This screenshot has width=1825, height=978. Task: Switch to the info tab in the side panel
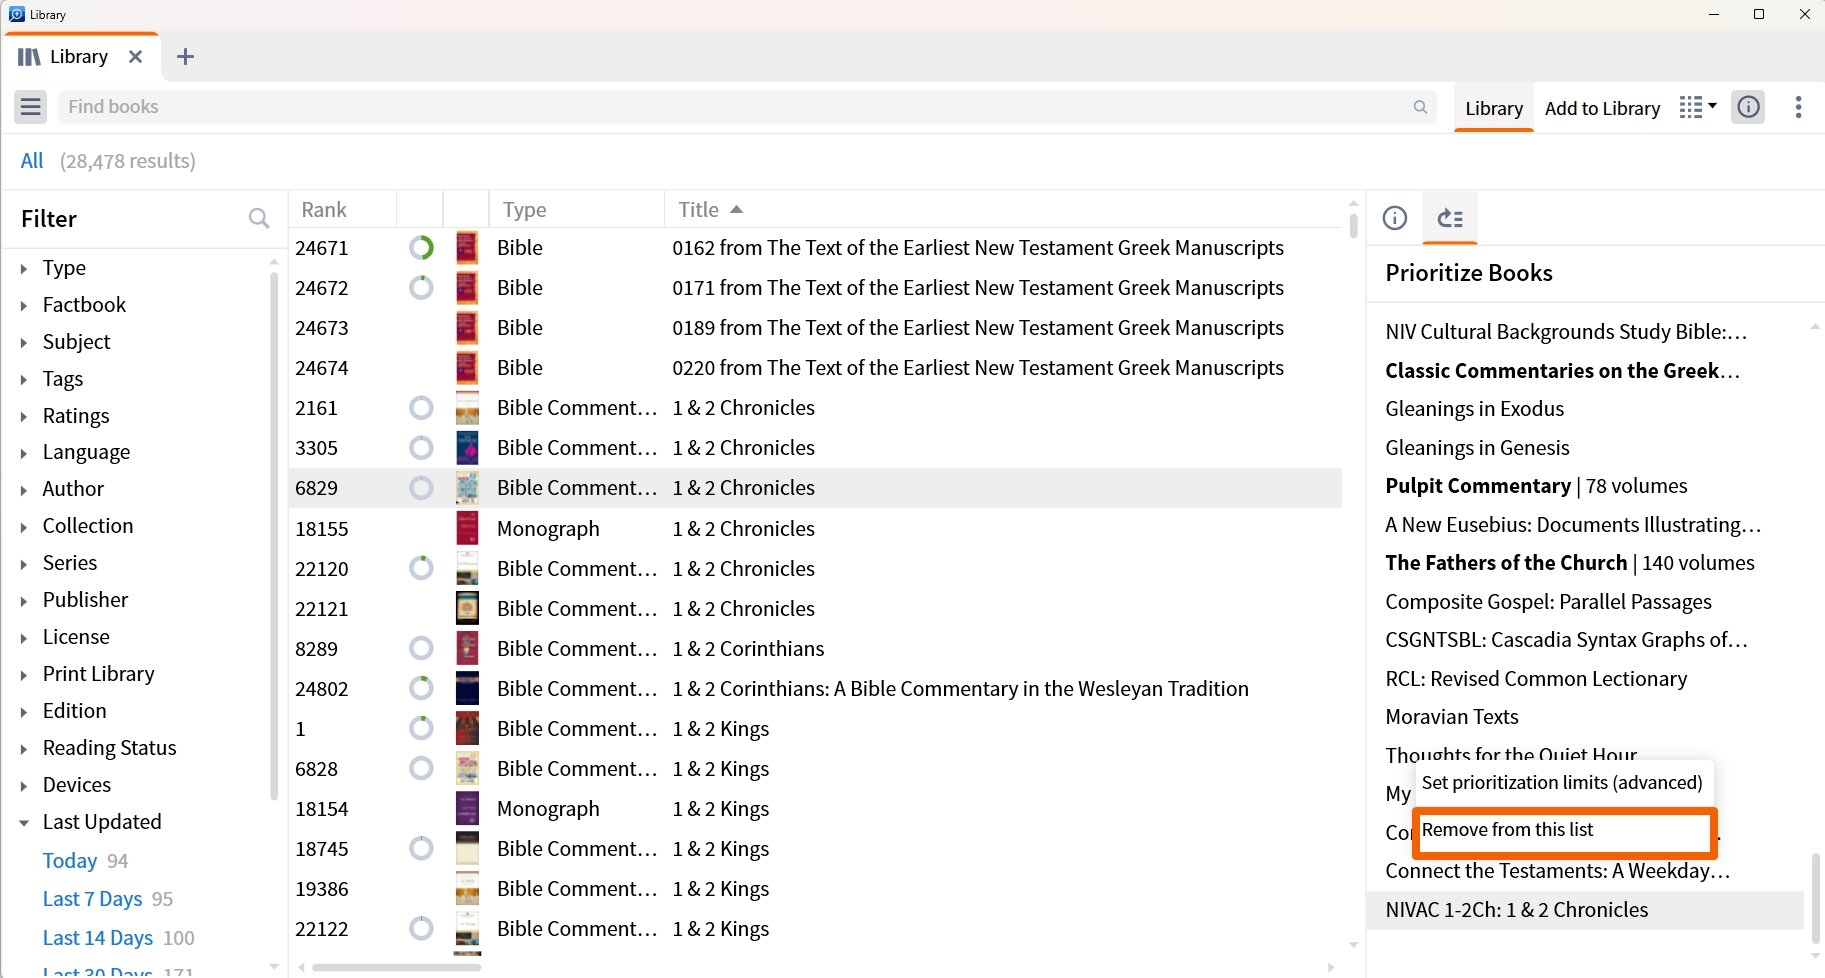click(x=1395, y=218)
